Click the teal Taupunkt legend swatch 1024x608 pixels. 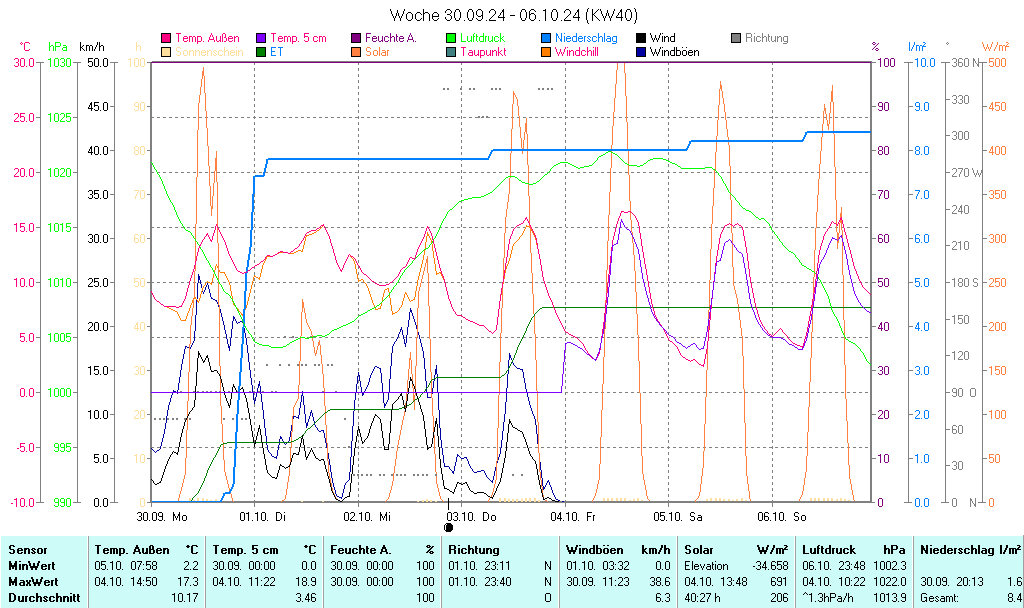pos(451,52)
